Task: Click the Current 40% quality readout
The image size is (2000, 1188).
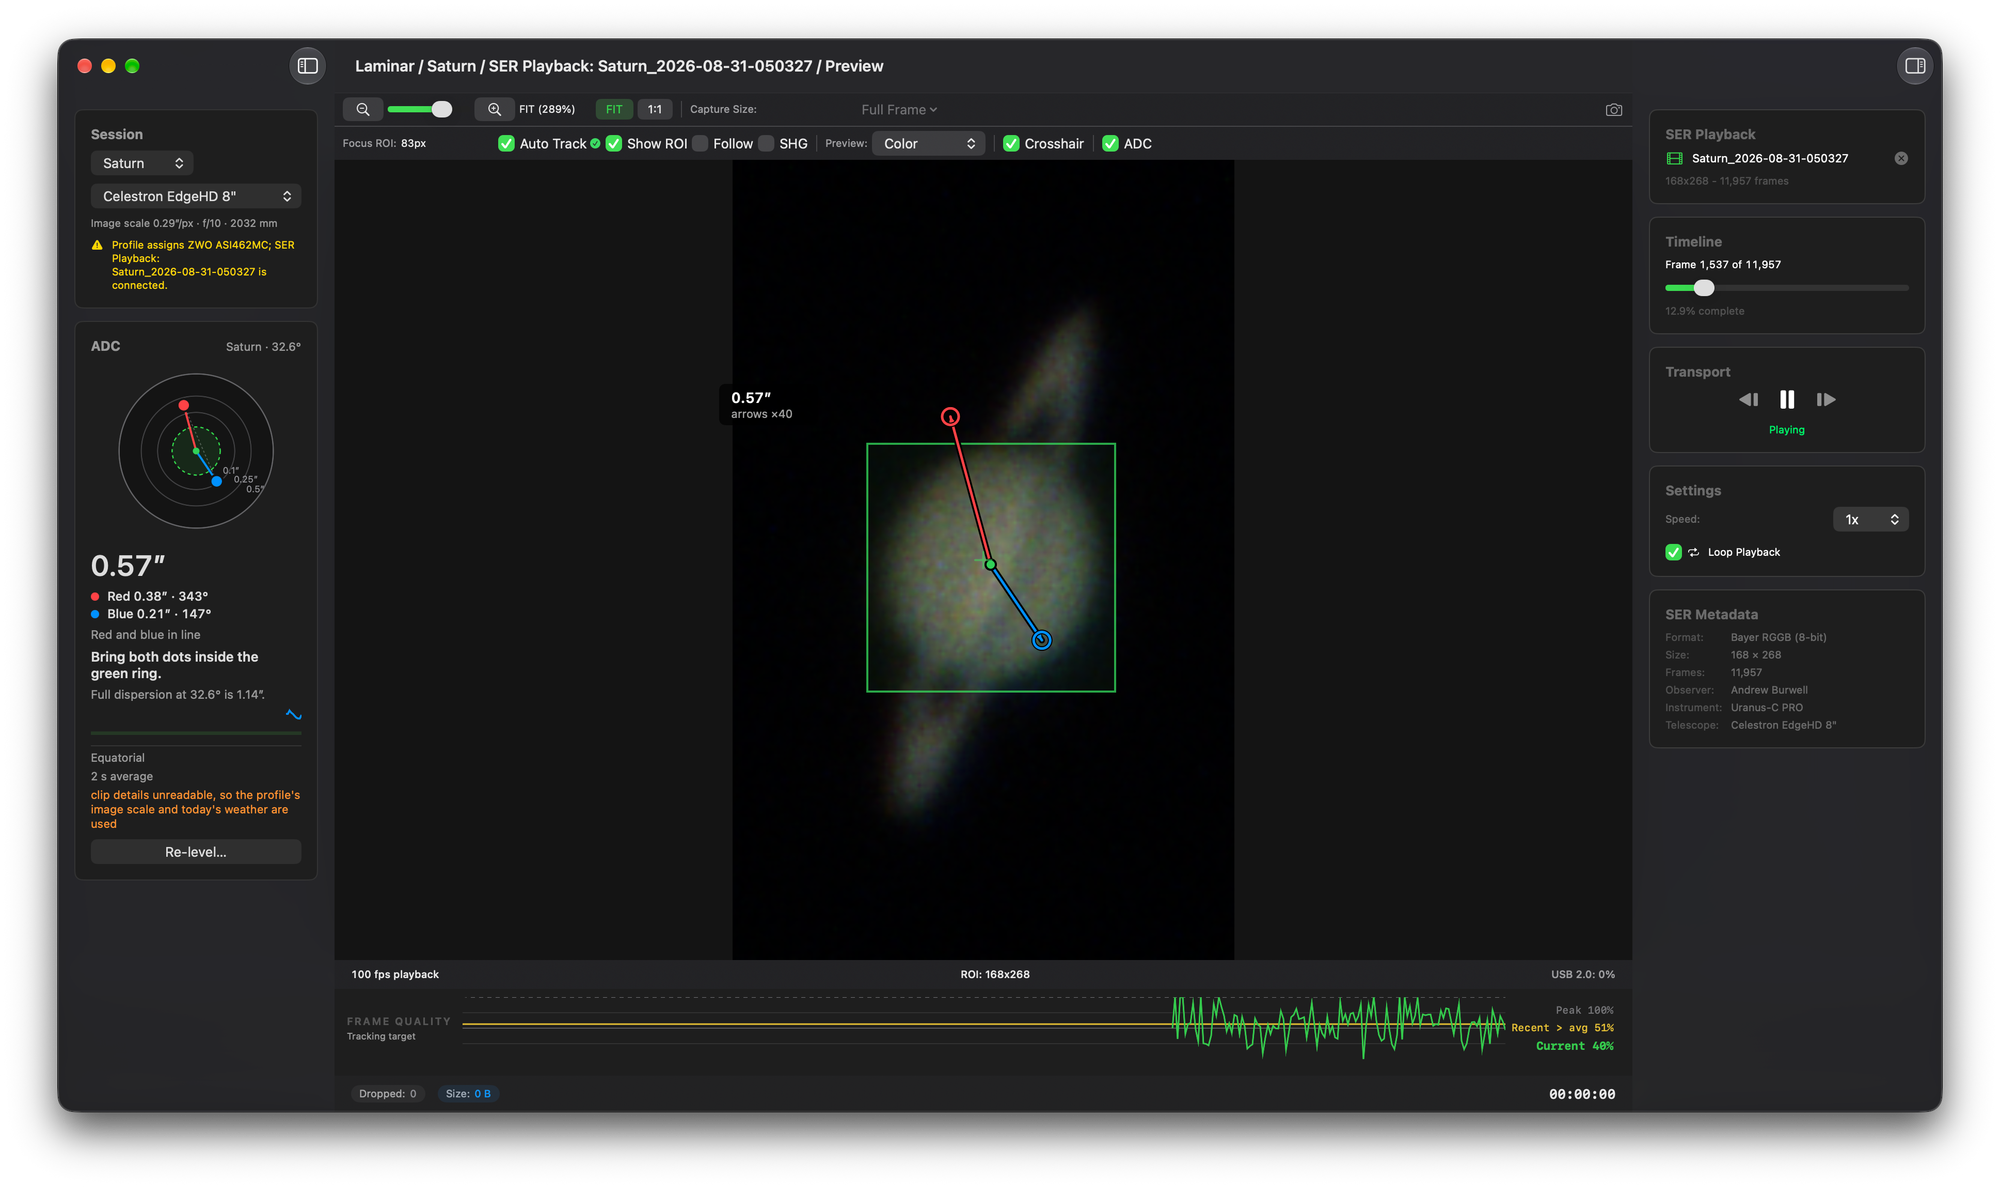Action: point(1575,1046)
